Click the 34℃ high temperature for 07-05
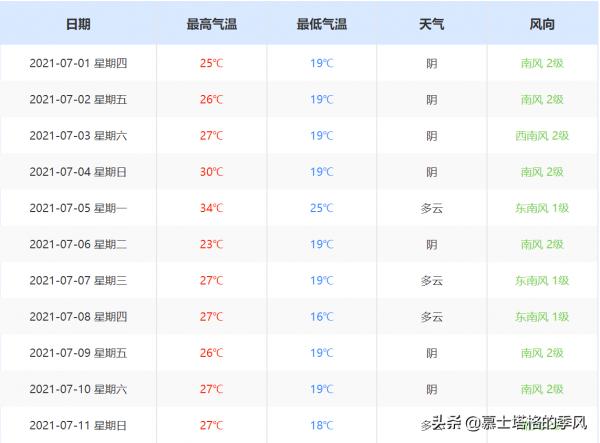Viewport: 600px width, 443px height. click(211, 208)
